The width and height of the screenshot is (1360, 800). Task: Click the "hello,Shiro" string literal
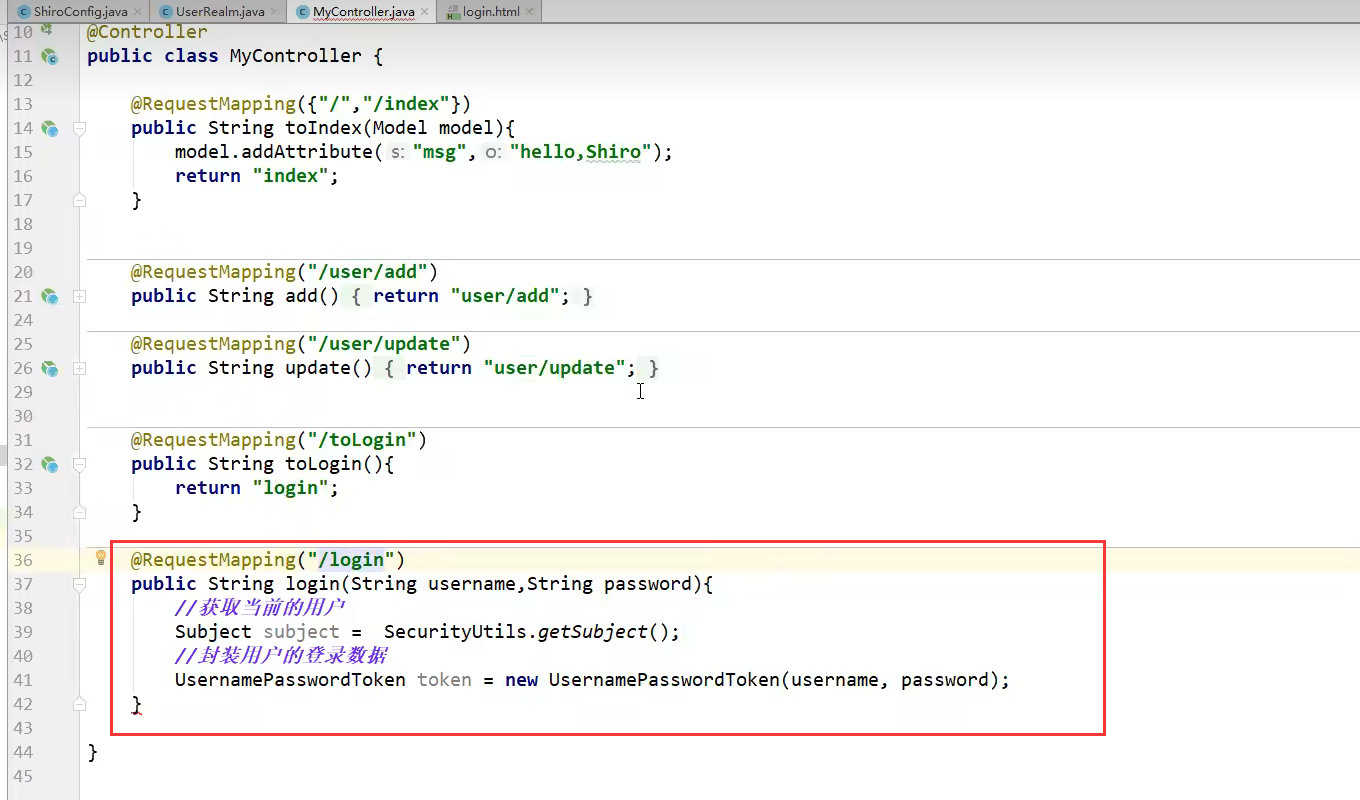[x=581, y=152]
